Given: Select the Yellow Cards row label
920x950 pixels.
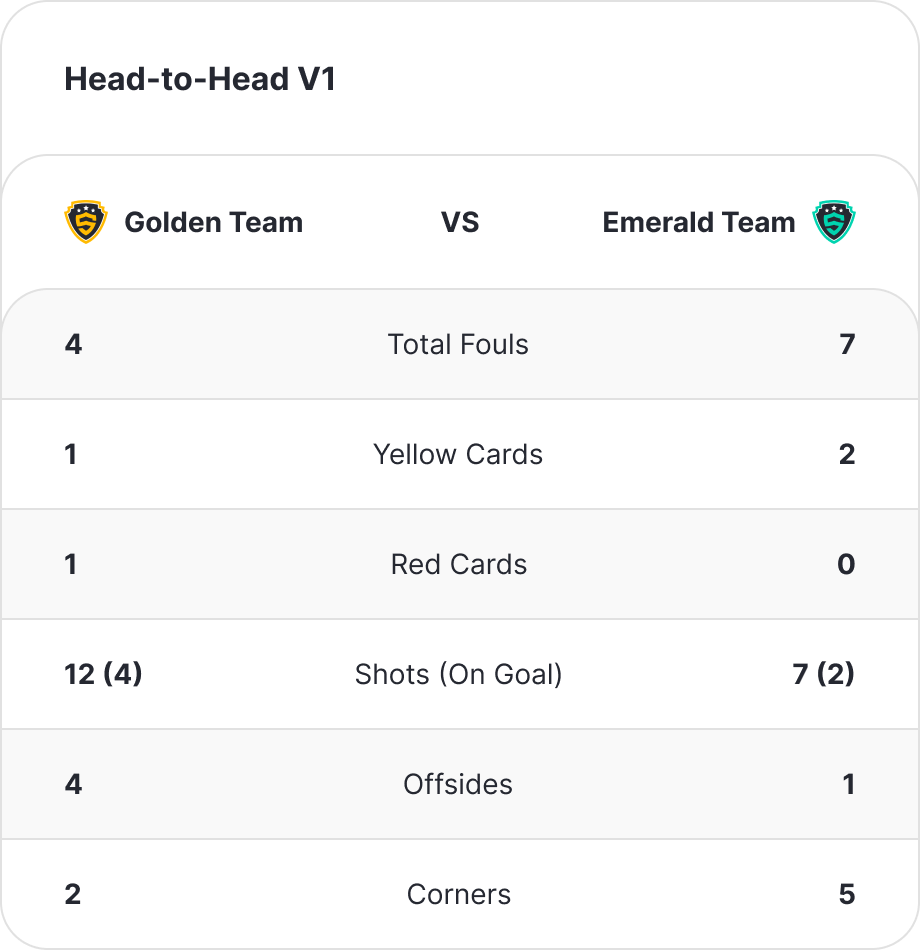Looking at the screenshot, I should (x=458, y=454).
